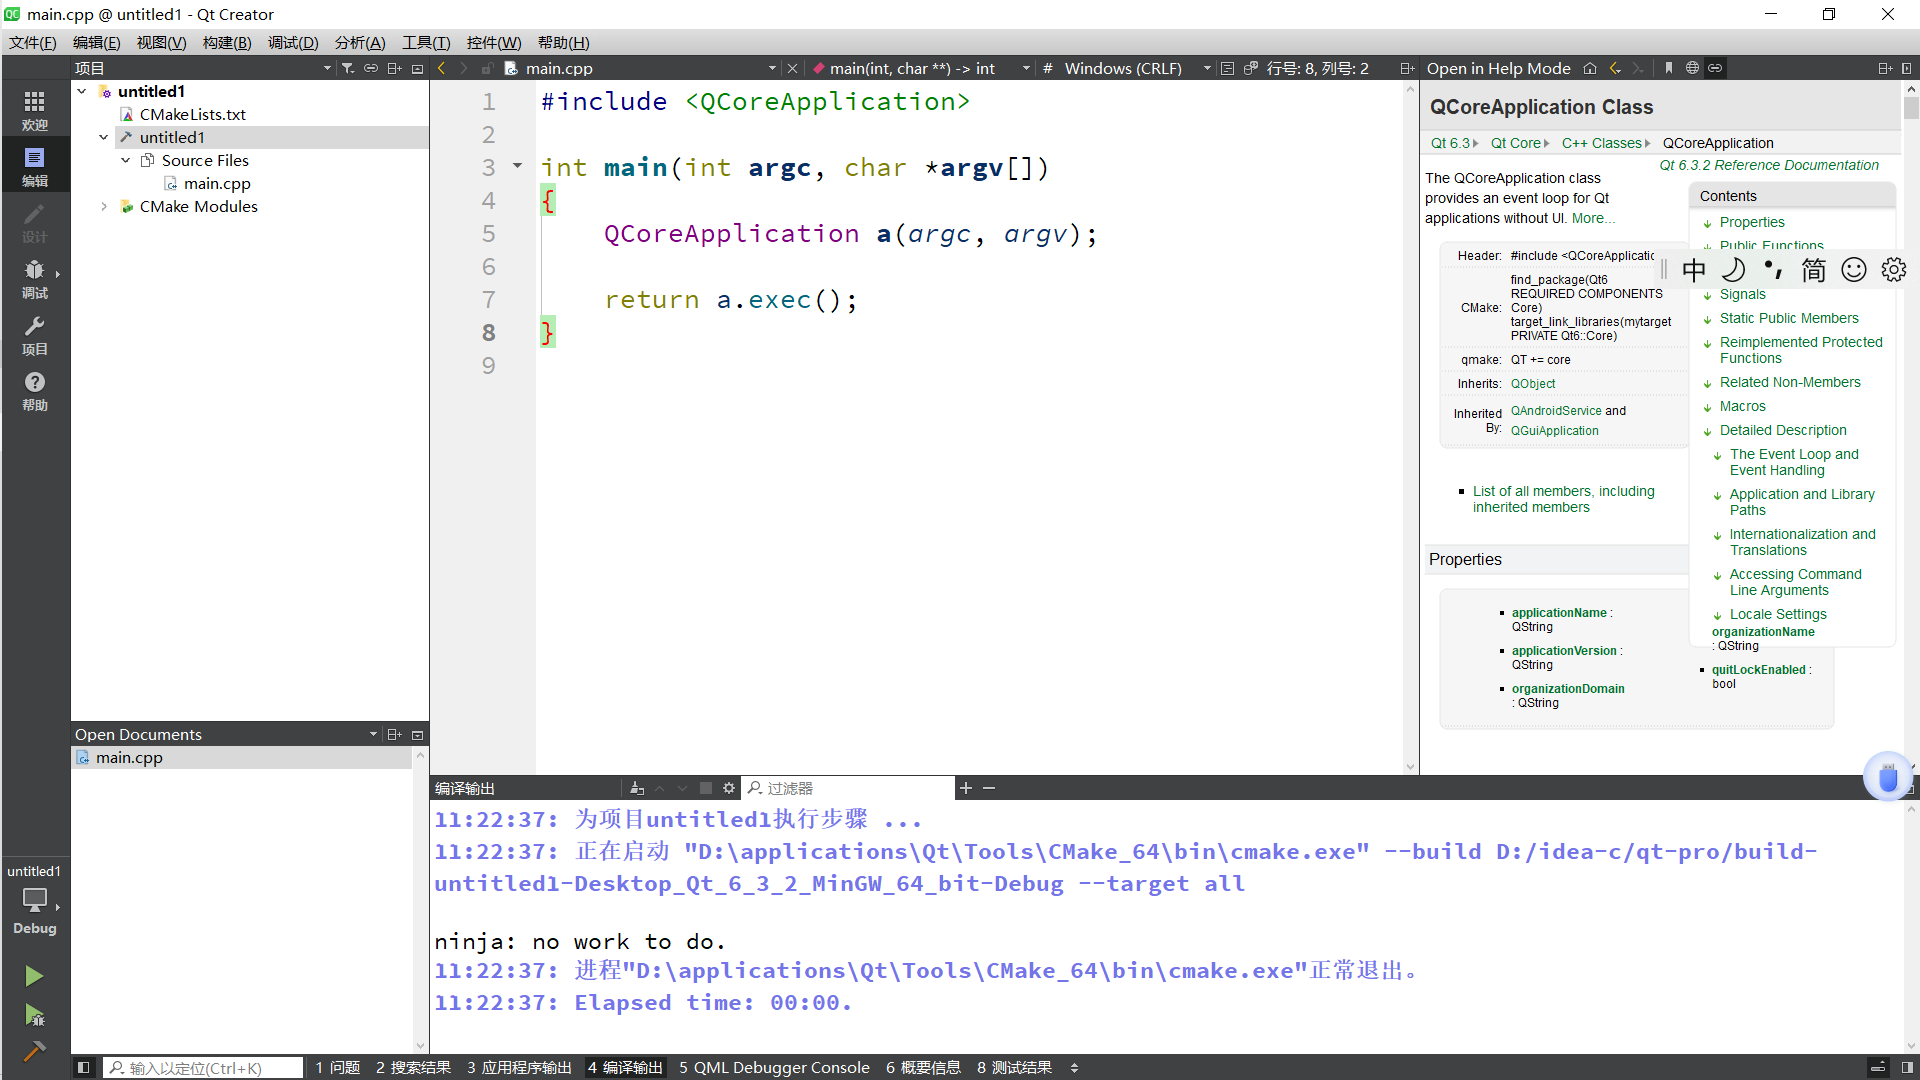
Task: Click Open in Help Mode
Action: [x=1498, y=68]
